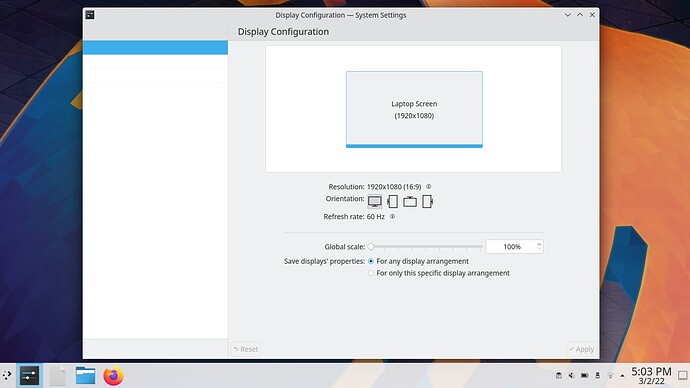The image size is (690, 388).
Task: Open the Wi-Fi network tray icon
Action: click(610, 375)
